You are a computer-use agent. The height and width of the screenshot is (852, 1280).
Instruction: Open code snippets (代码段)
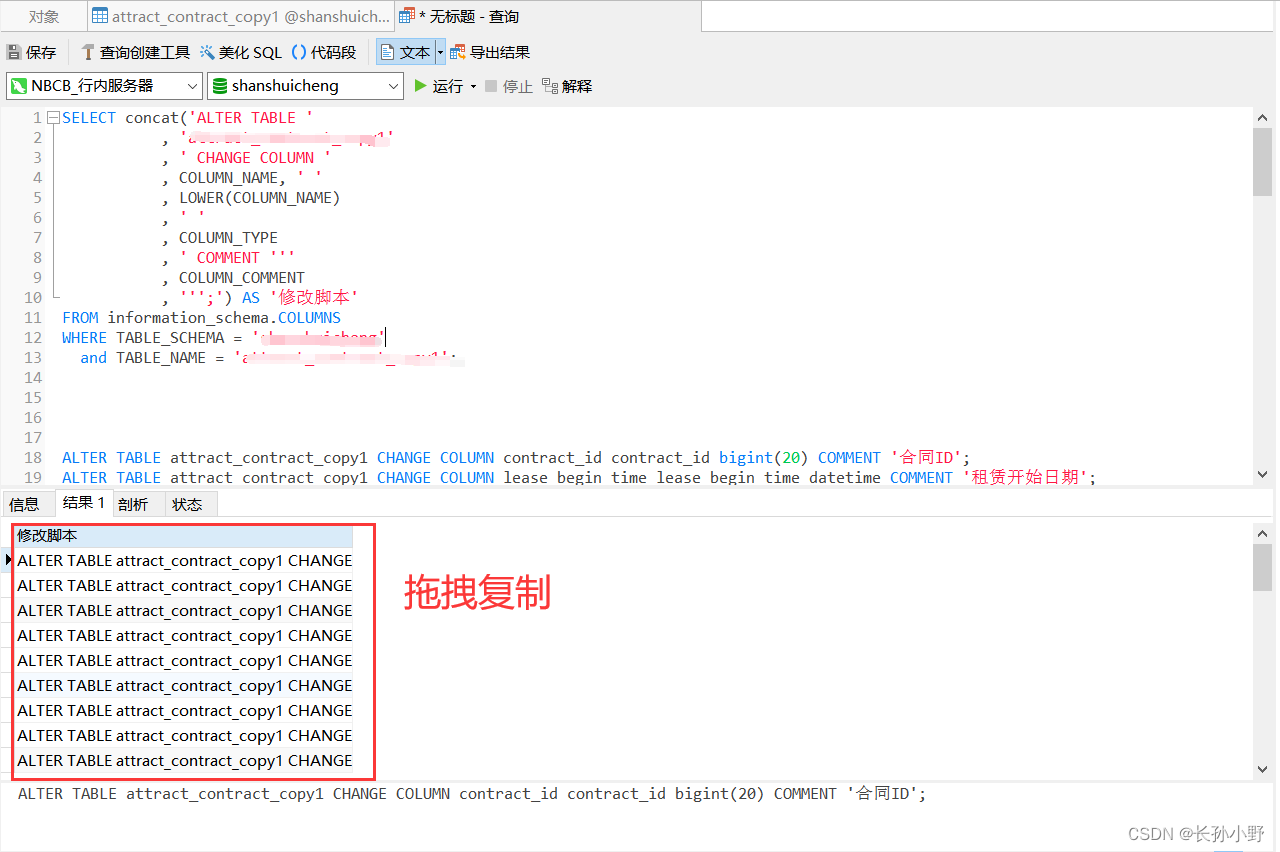[324, 52]
